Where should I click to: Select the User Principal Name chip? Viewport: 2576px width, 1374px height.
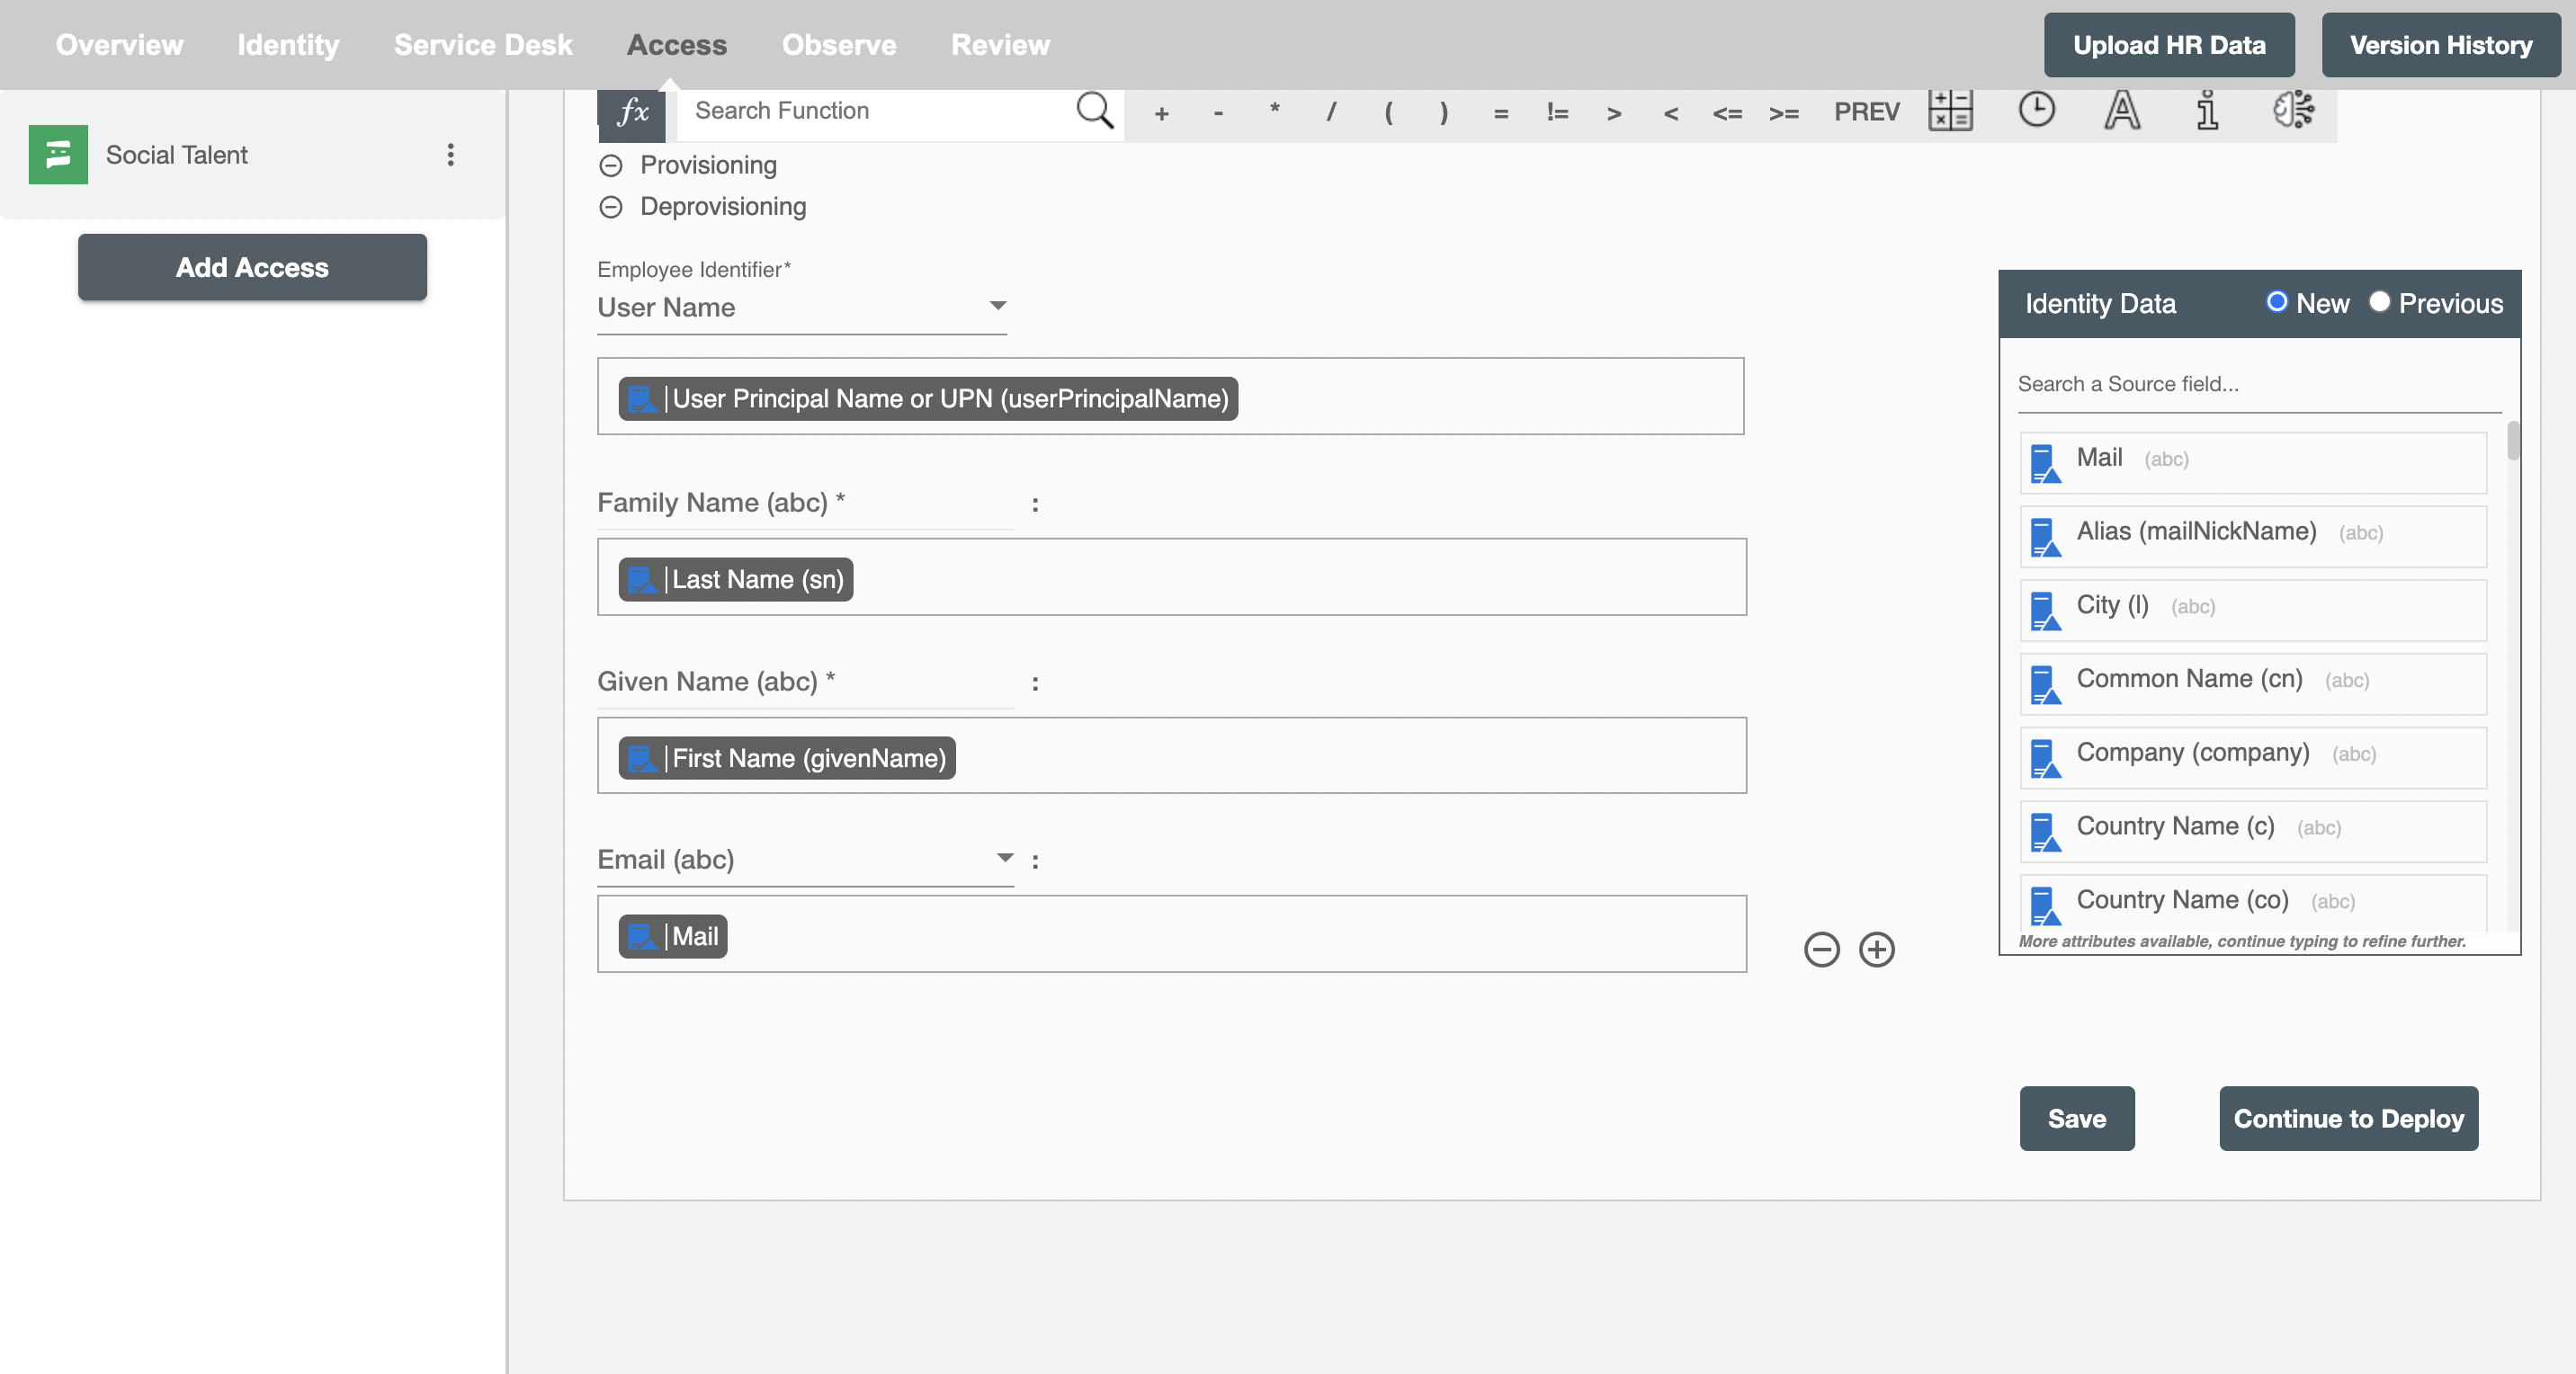928,399
